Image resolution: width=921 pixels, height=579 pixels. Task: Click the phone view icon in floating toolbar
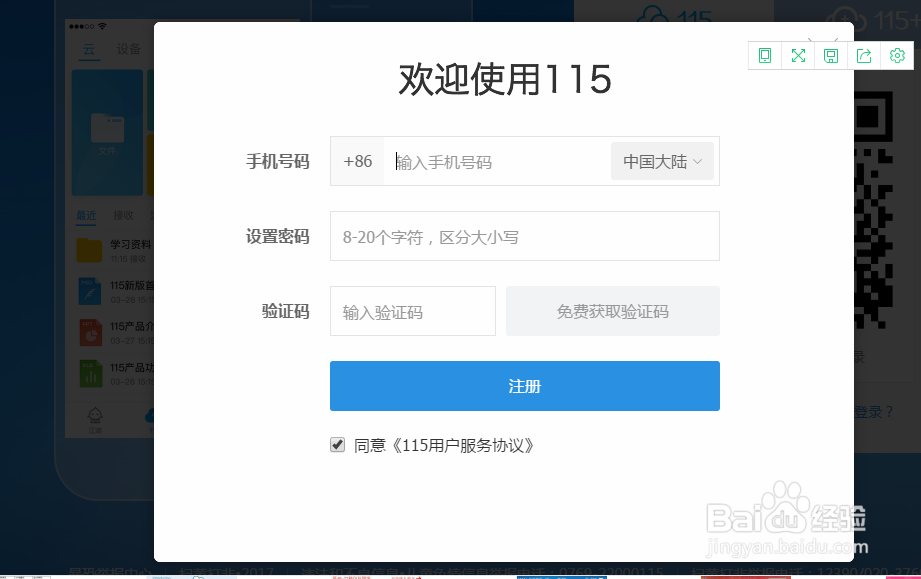(x=765, y=56)
